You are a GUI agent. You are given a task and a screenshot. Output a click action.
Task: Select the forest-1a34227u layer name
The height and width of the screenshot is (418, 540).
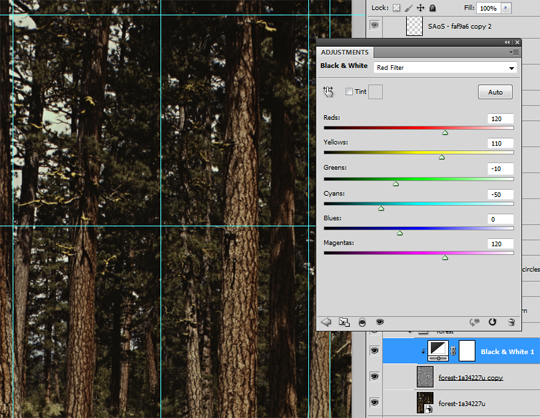tap(462, 404)
